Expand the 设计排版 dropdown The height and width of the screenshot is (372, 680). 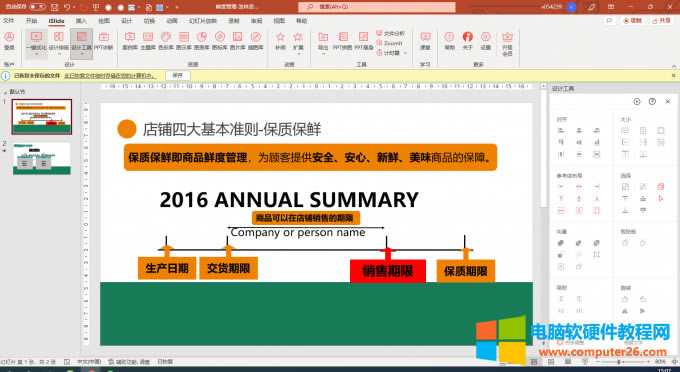[x=59, y=53]
